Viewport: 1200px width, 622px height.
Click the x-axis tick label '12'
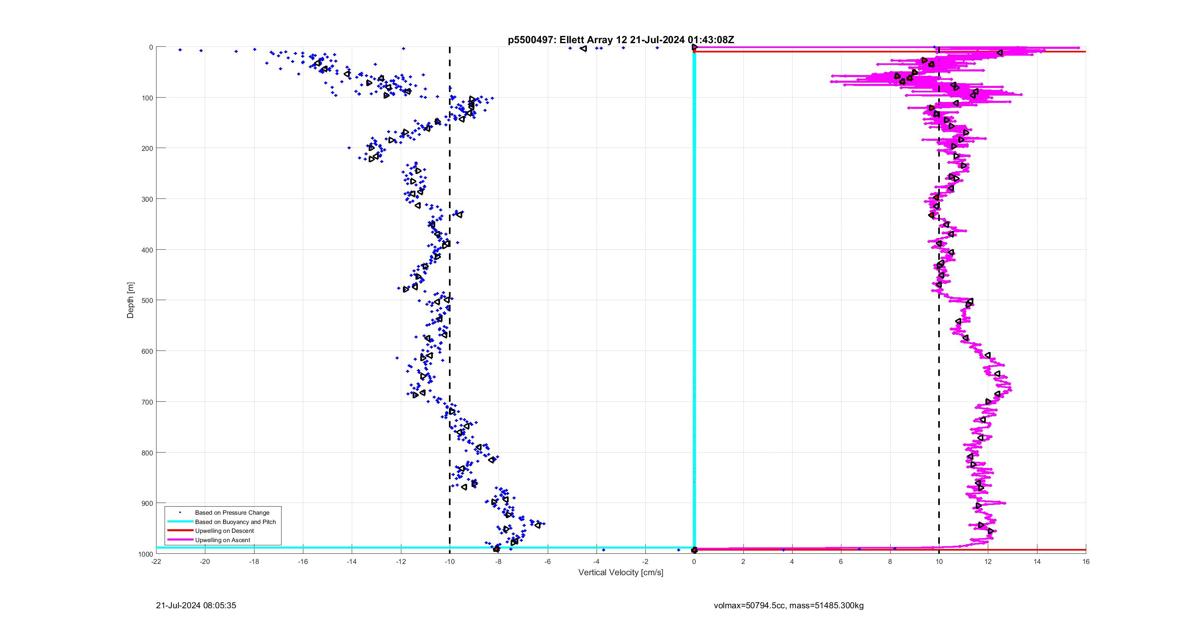click(x=988, y=561)
